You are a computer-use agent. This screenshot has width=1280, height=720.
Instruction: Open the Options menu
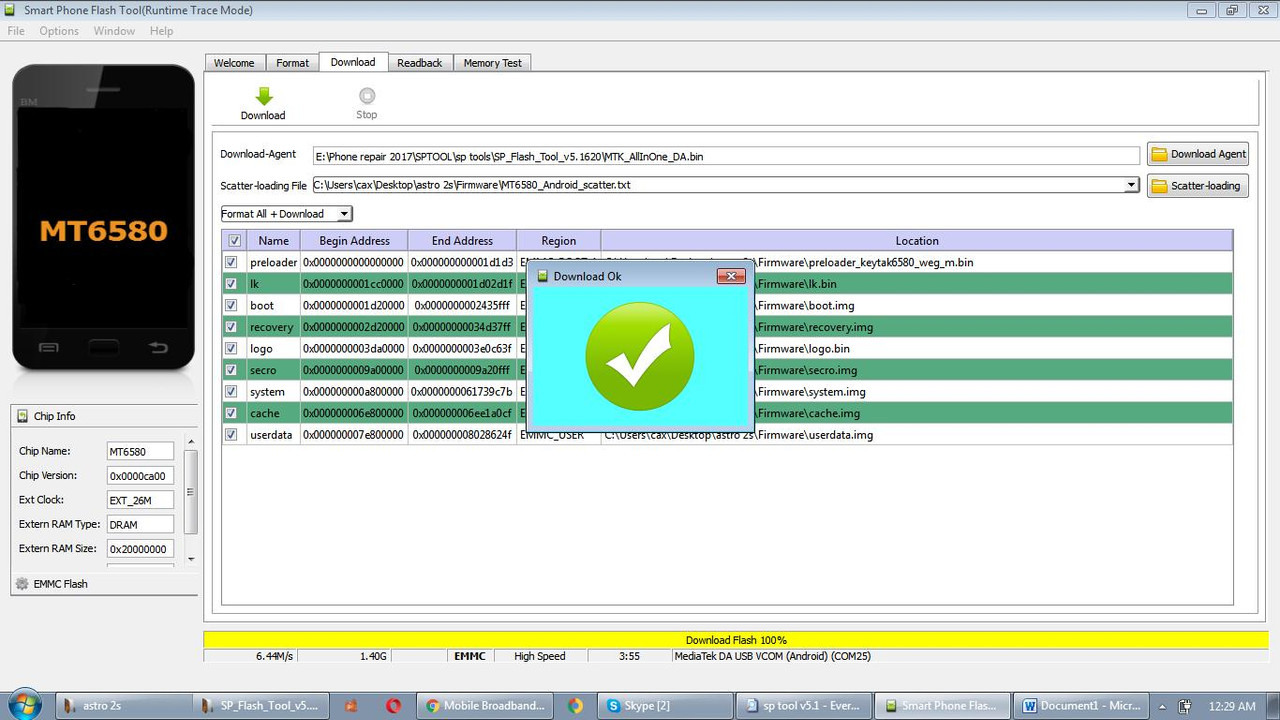point(59,31)
